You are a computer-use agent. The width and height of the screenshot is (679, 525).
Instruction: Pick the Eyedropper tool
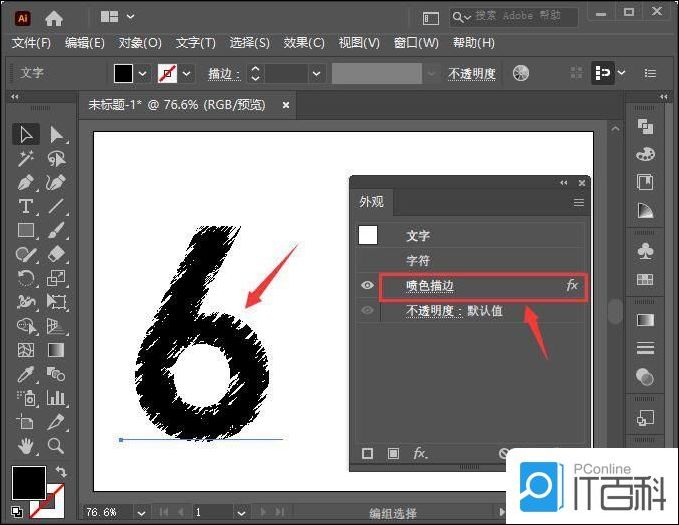[26, 374]
